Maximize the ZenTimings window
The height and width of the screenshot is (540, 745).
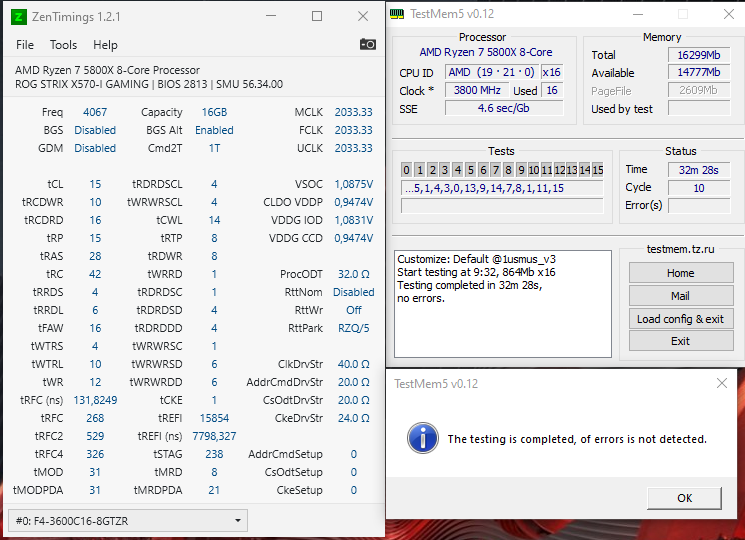[x=317, y=16]
